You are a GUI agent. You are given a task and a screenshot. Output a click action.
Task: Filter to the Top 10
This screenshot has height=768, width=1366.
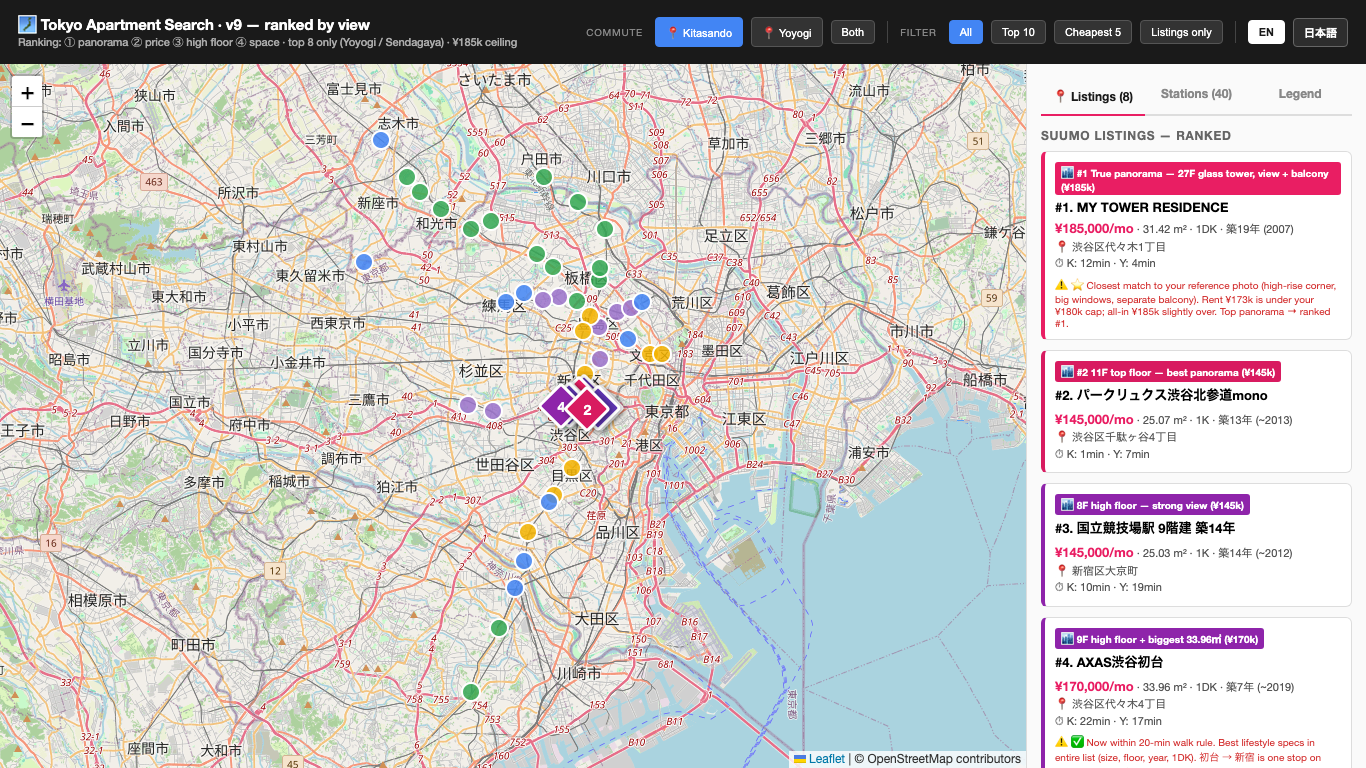1019,32
